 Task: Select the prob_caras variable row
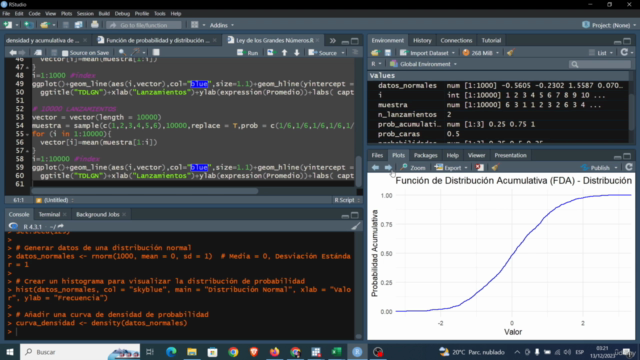pos(498,134)
